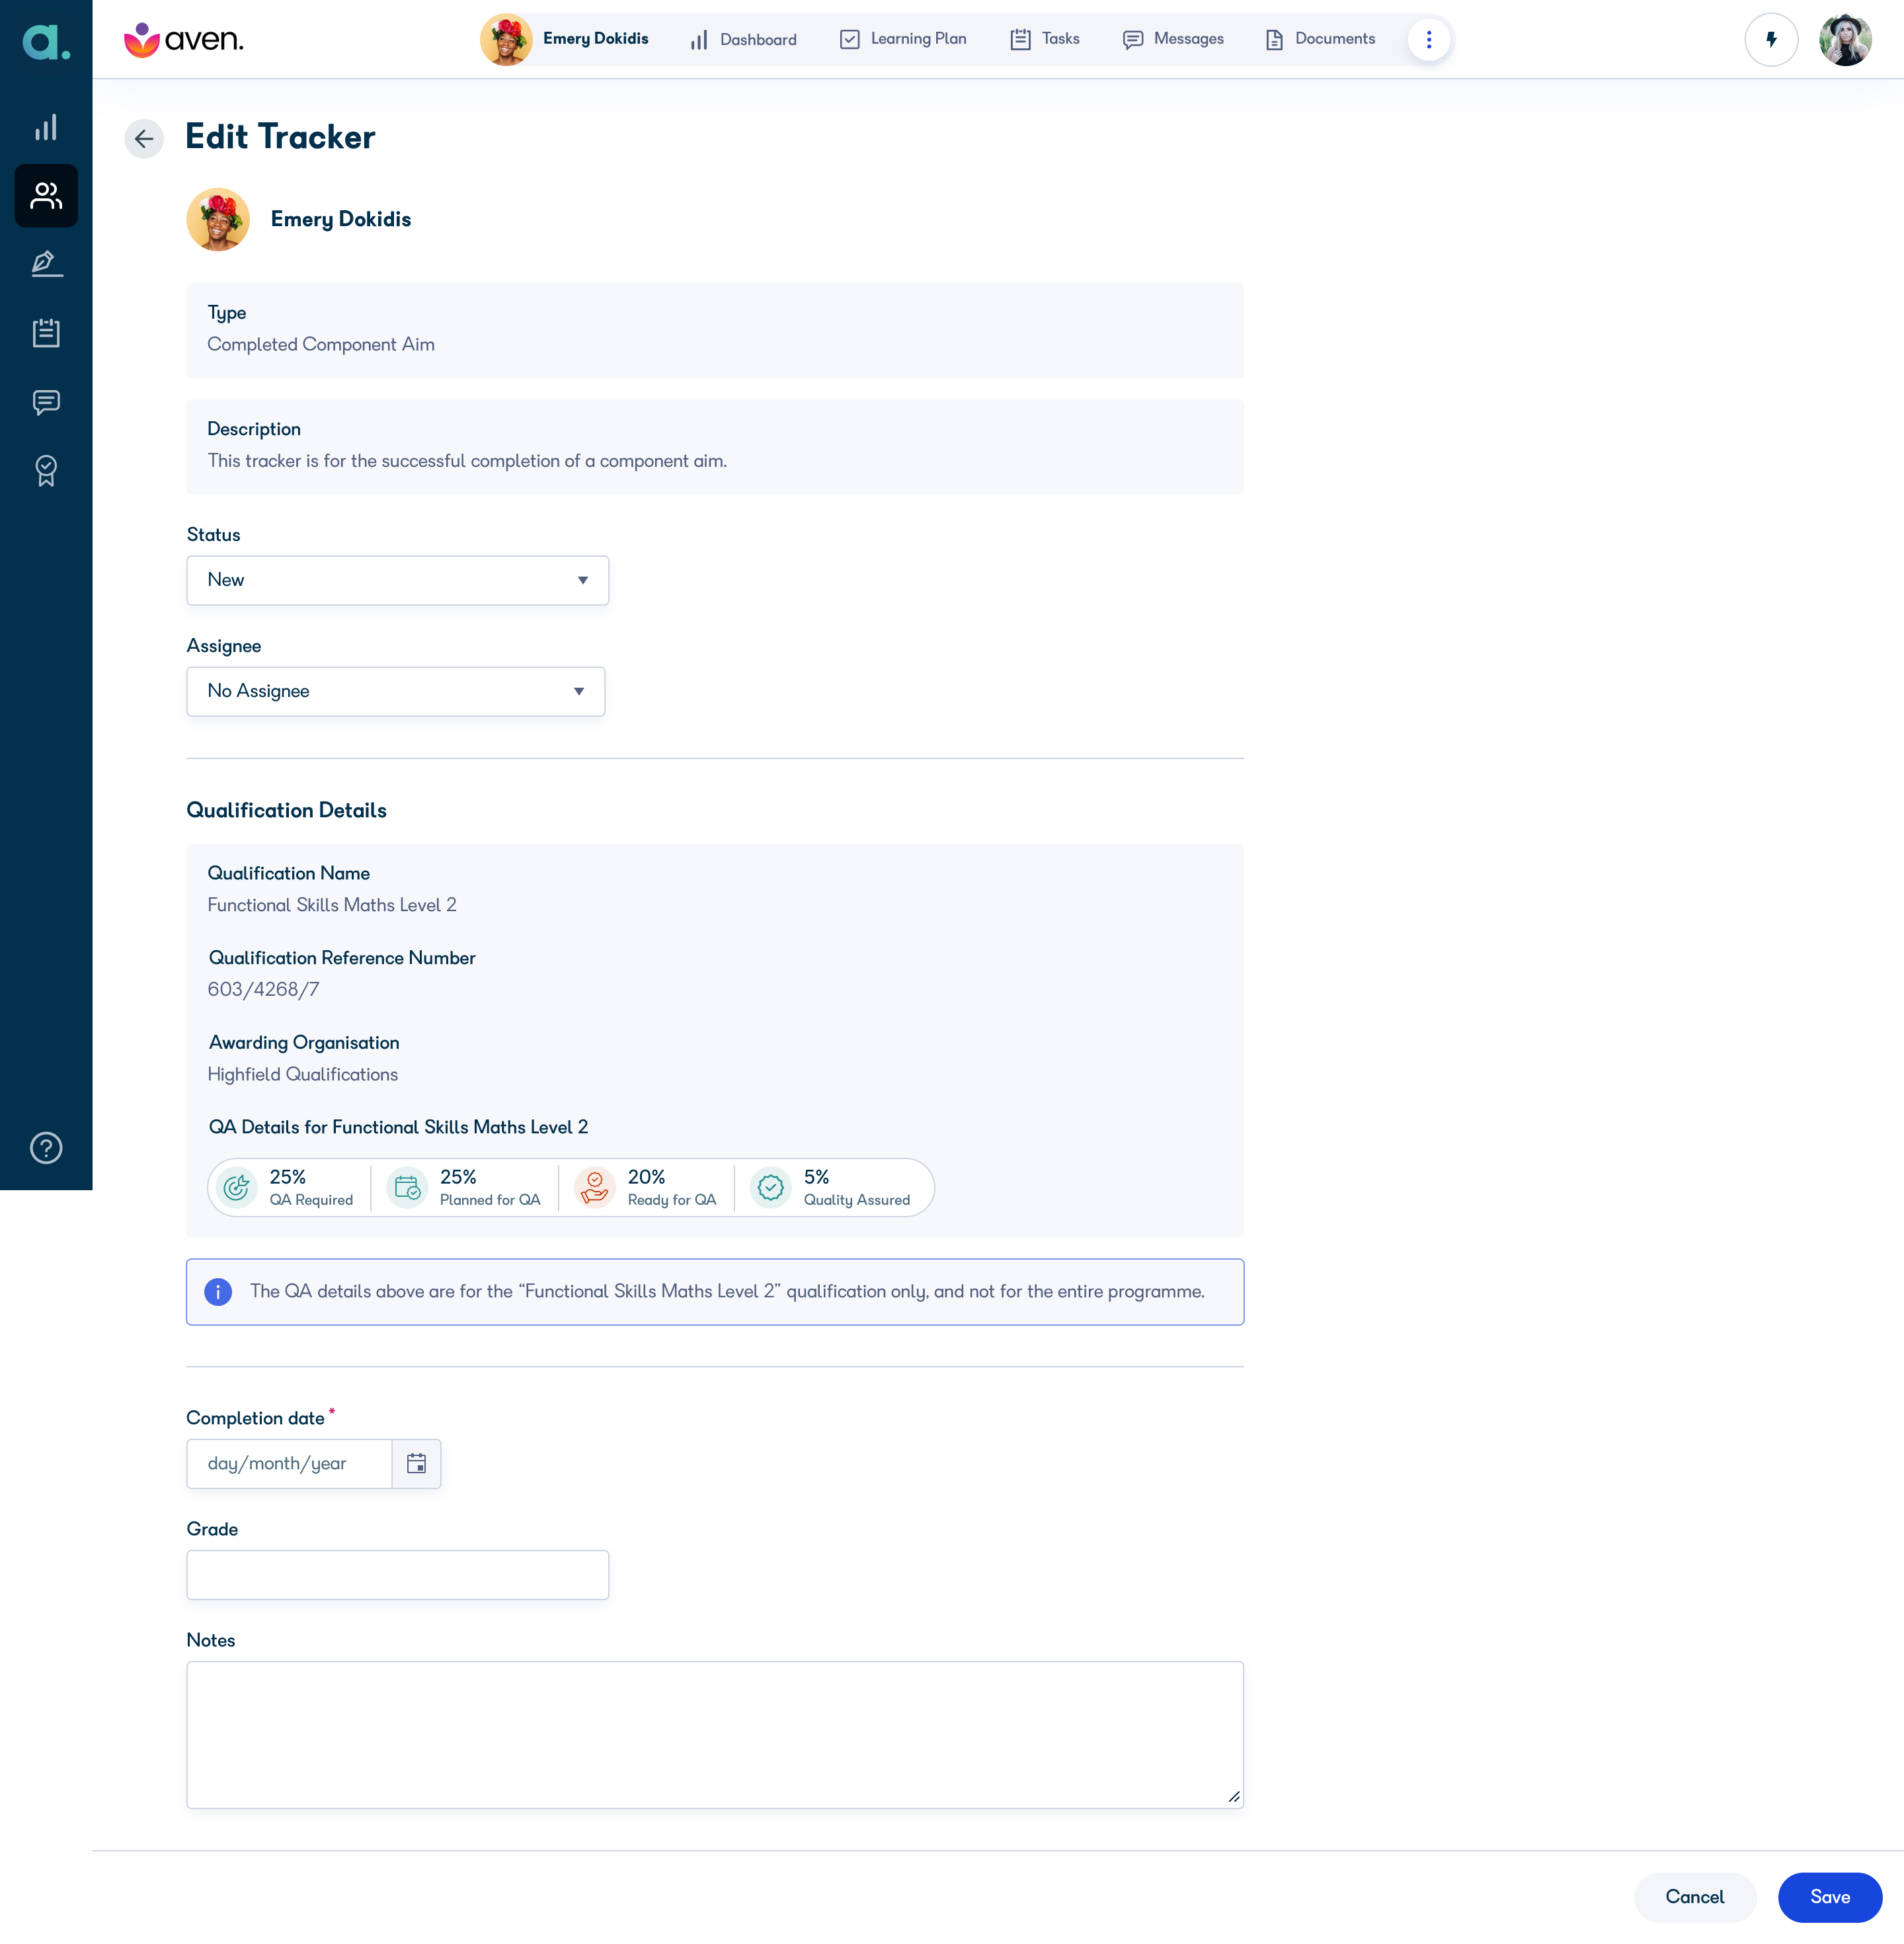Click the '5% Quality Assured' statistic
This screenshot has height=1944, width=1904.
tap(832, 1187)
